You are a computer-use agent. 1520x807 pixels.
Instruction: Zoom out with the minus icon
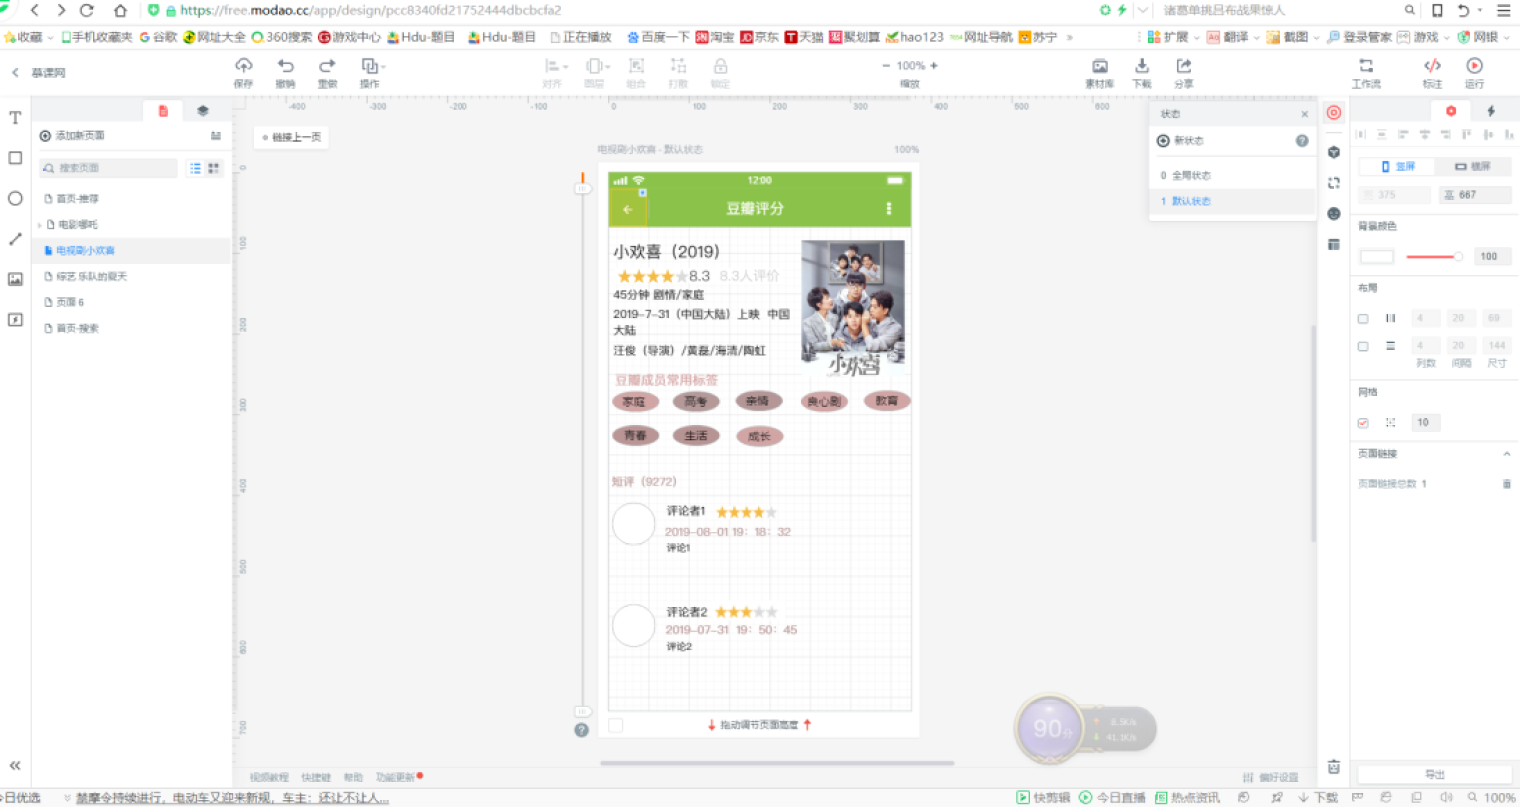click(x=886, y=66)
